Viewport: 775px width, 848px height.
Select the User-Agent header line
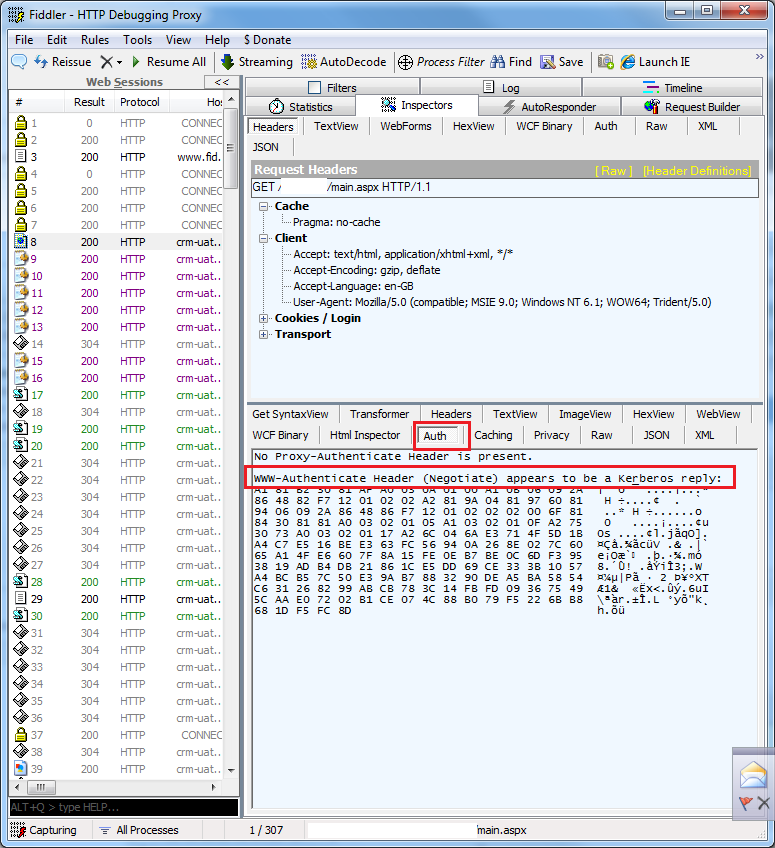click(x=502, y=302)
